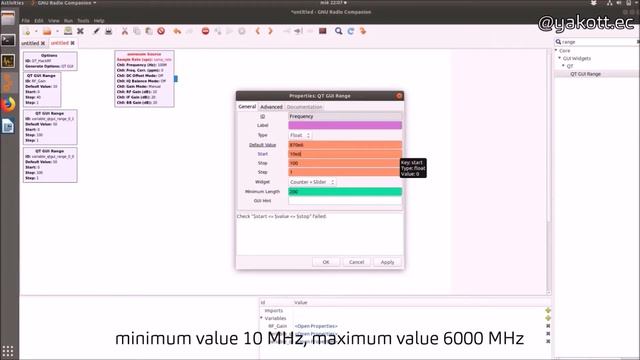640x360 pixels.
Task: Save the current flow graph
Action: (68, 31)
